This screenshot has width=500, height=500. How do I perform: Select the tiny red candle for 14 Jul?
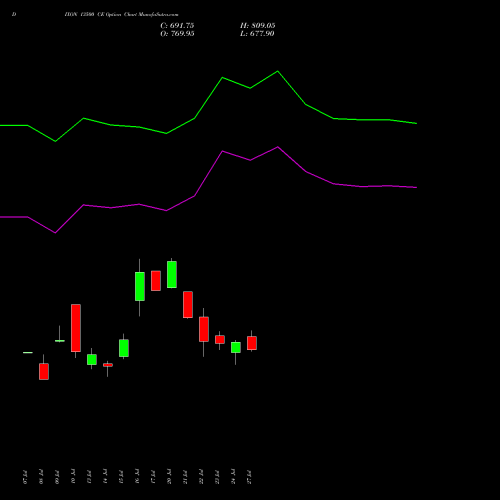pos(108,365)
